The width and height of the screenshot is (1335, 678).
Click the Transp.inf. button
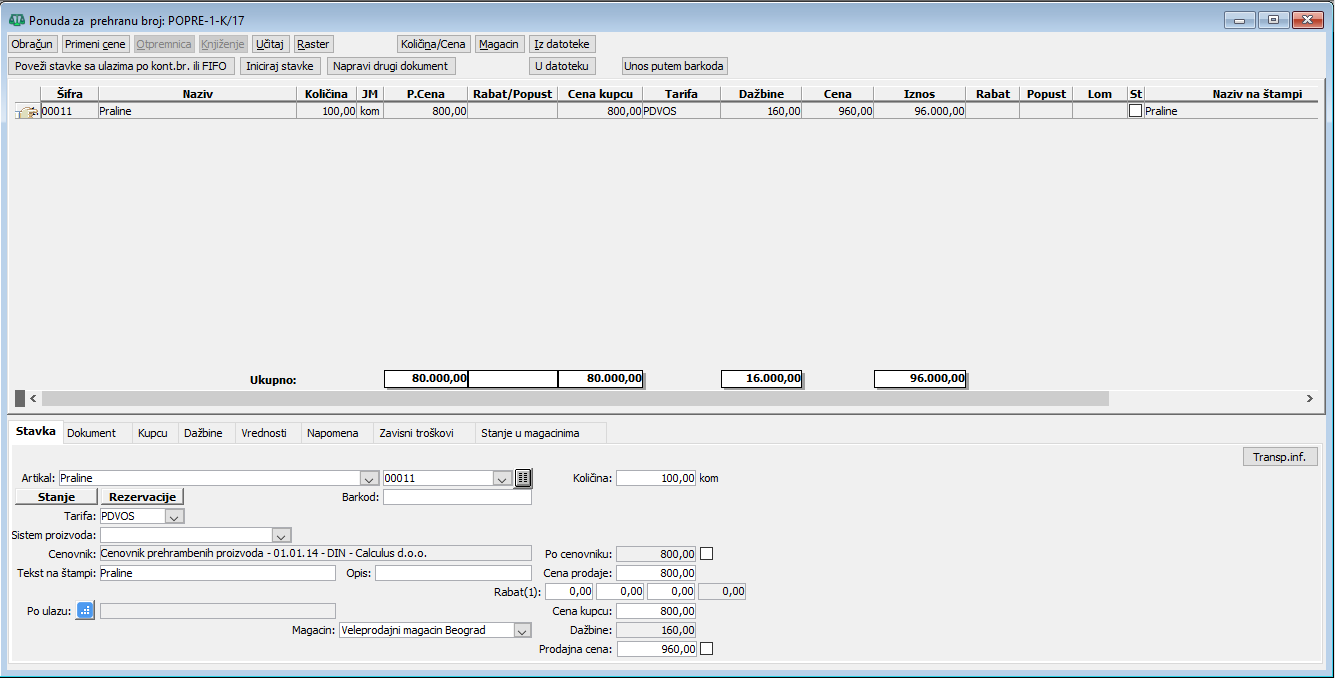coord(1279,457)
